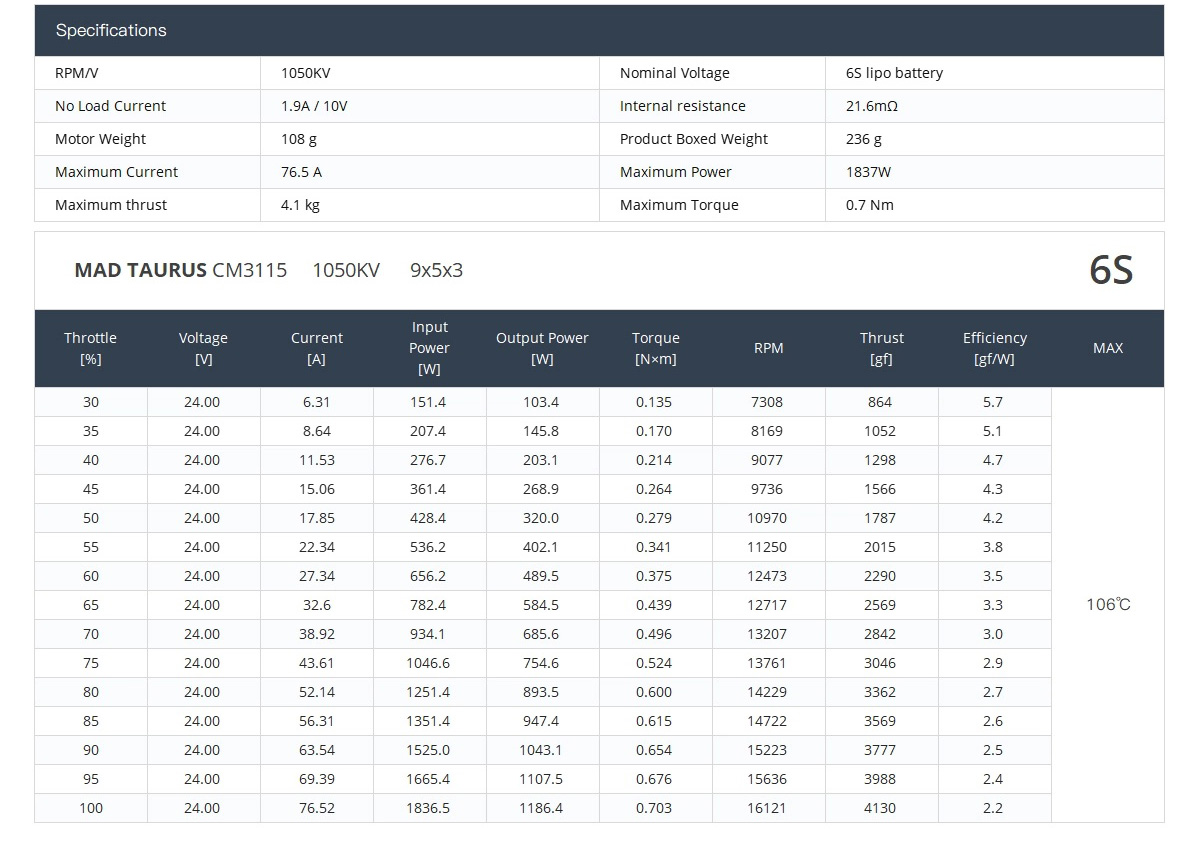The image size is (1200, 856).
Task: Click the Specifications section header
Action: point(111,30)
